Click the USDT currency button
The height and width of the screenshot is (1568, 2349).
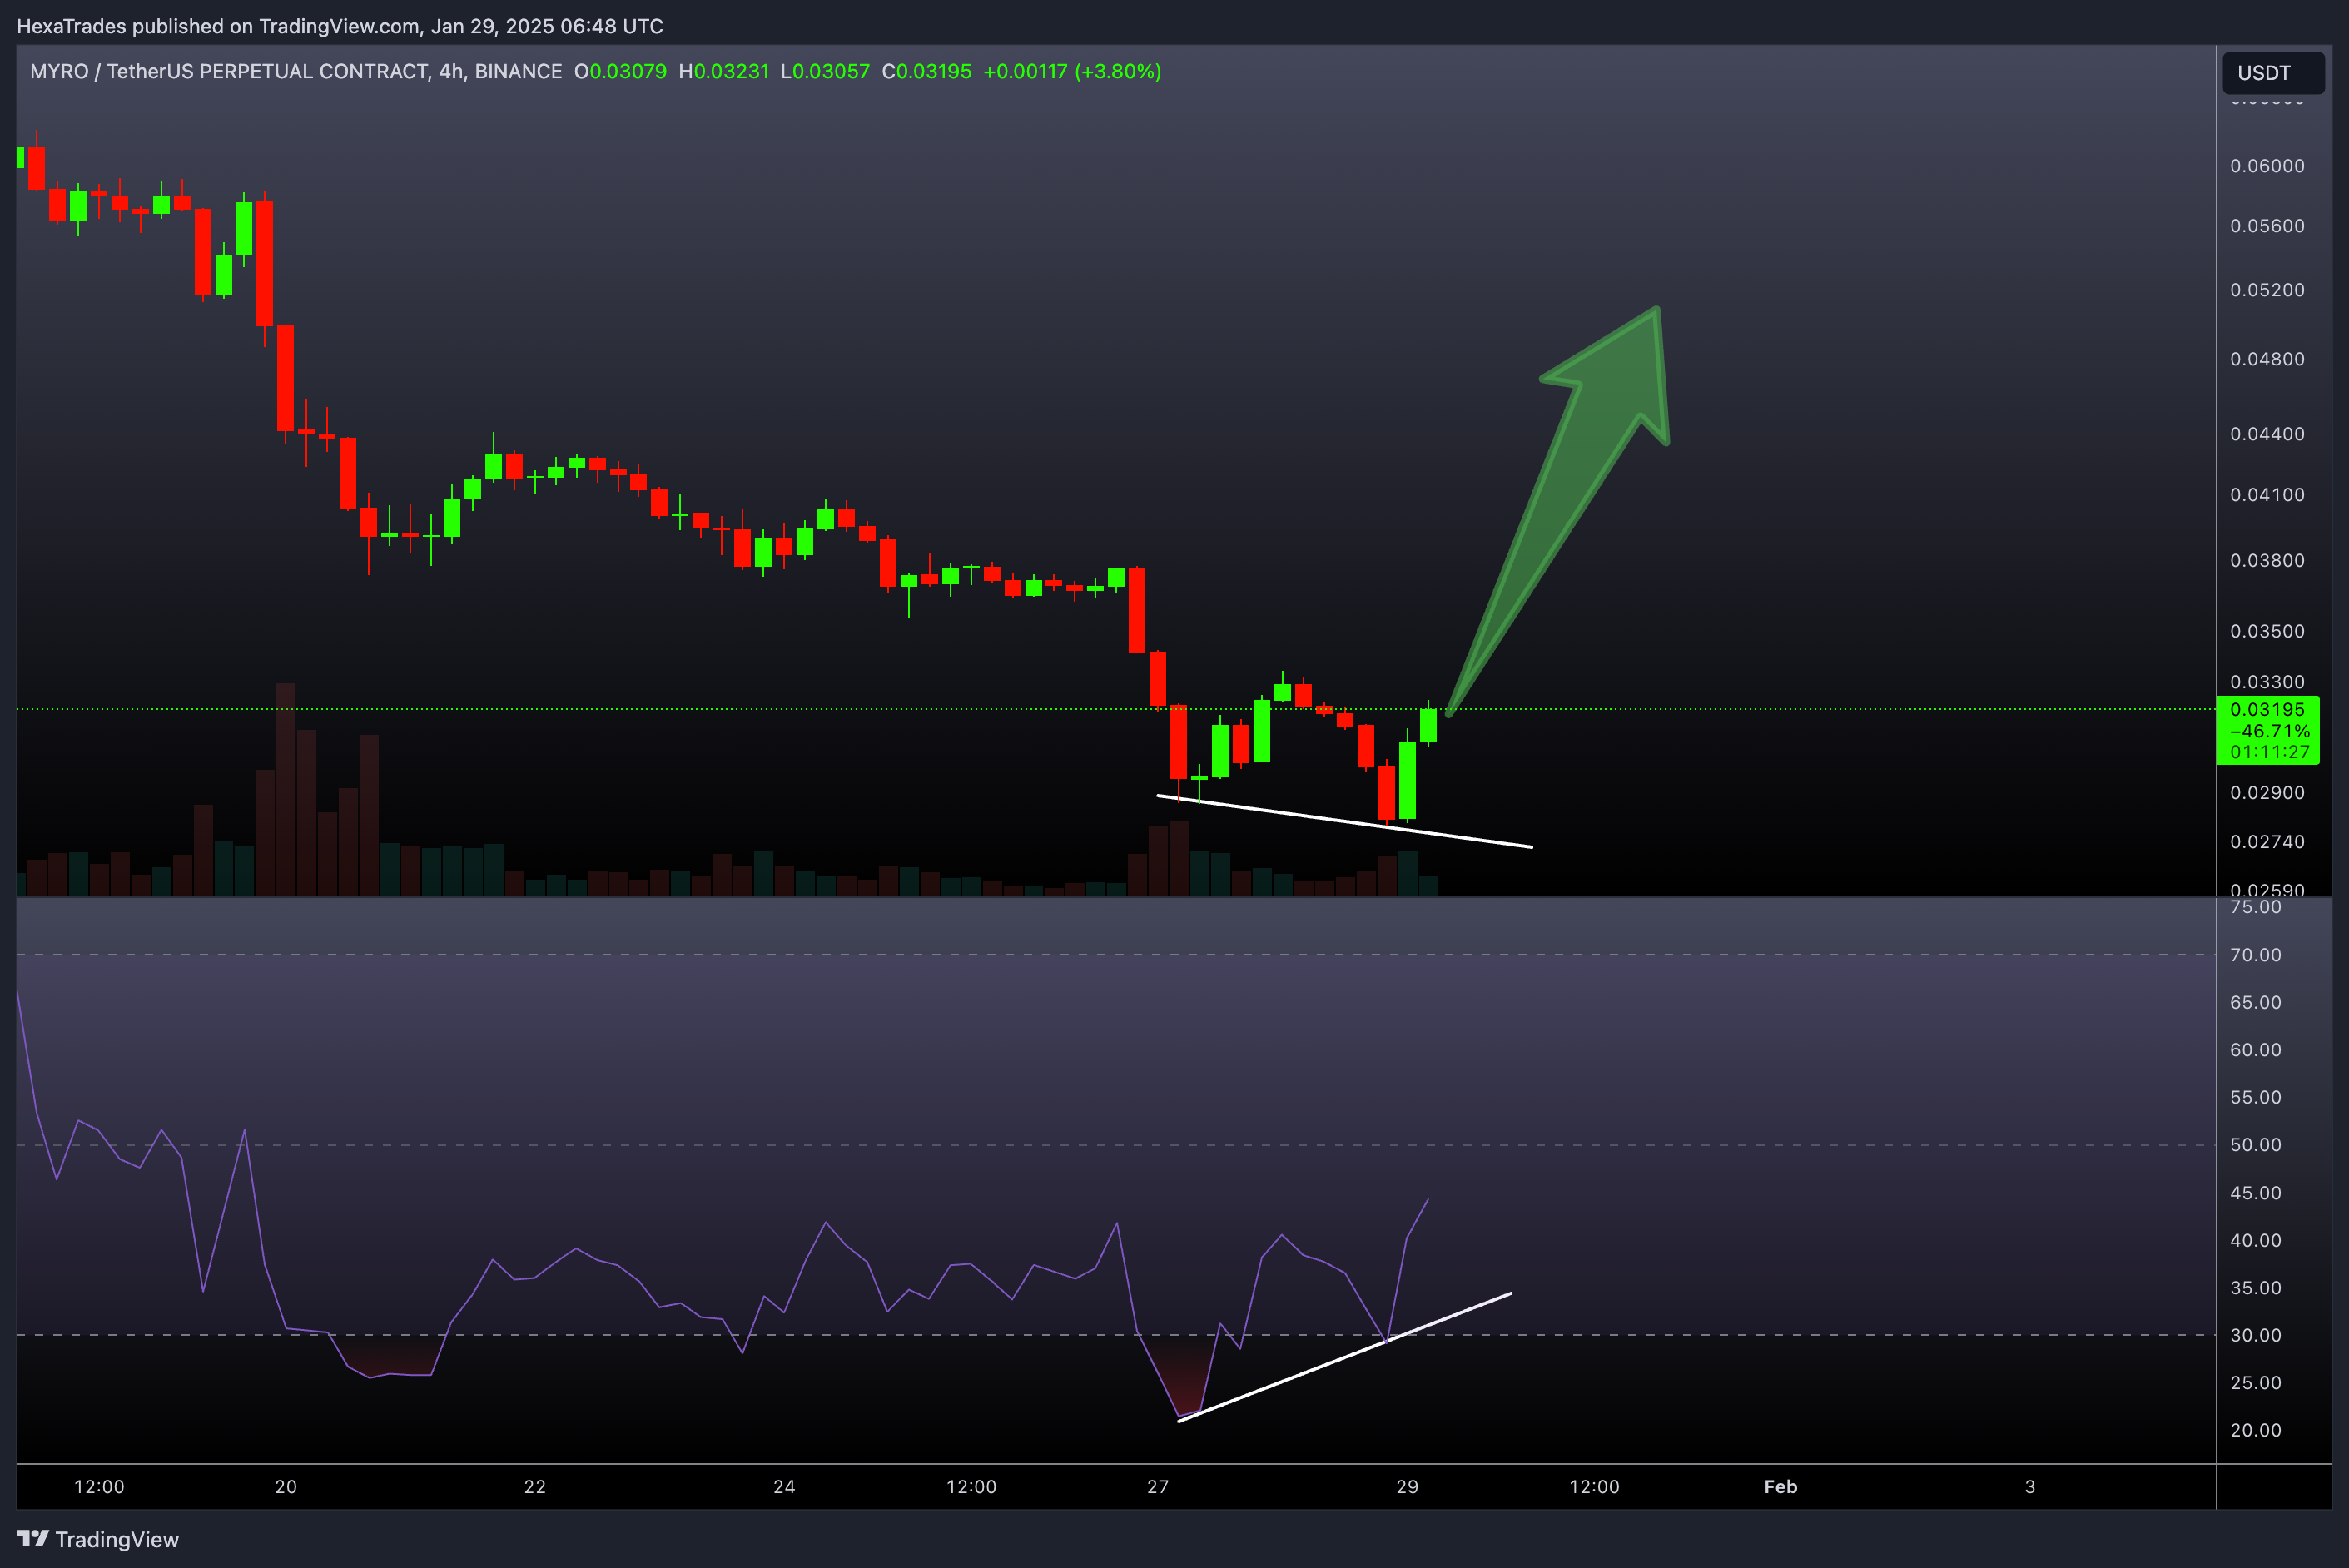[2273, 73]
